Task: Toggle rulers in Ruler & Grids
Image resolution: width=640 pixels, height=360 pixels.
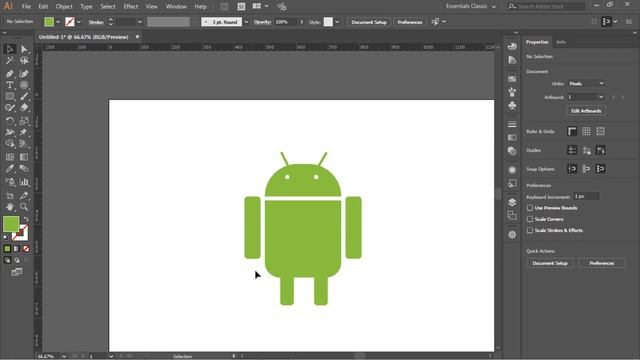Action: coord(572,131)
